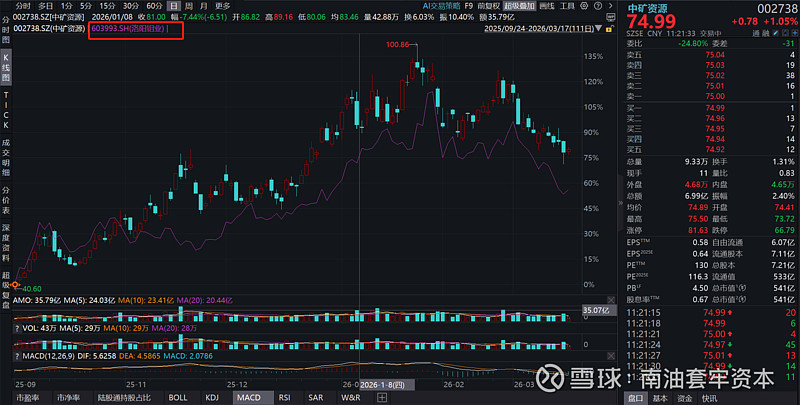Viewport: 800px width, 405px height.
Task: Switch indicator to 市净率
Action: tap(67, 397)
